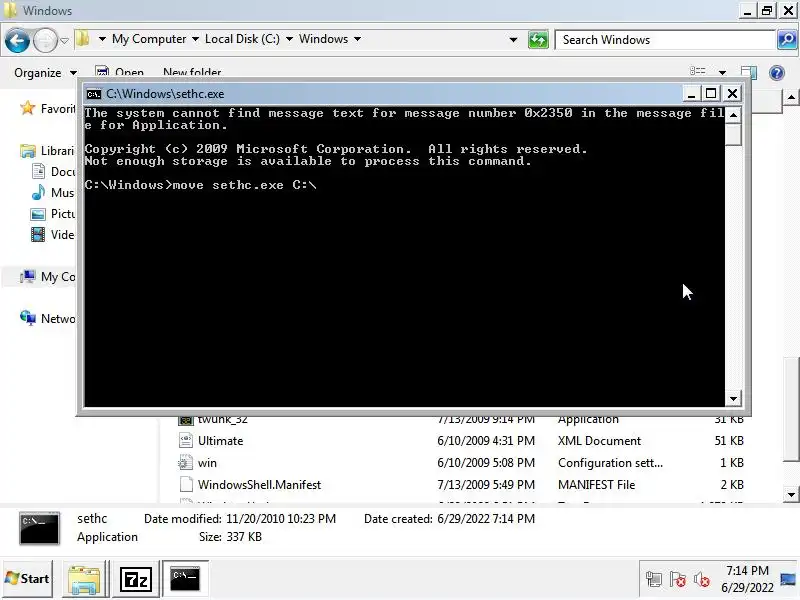Select Favorites in the navigation pane
The image size is (800, 600).
(47, 109)
